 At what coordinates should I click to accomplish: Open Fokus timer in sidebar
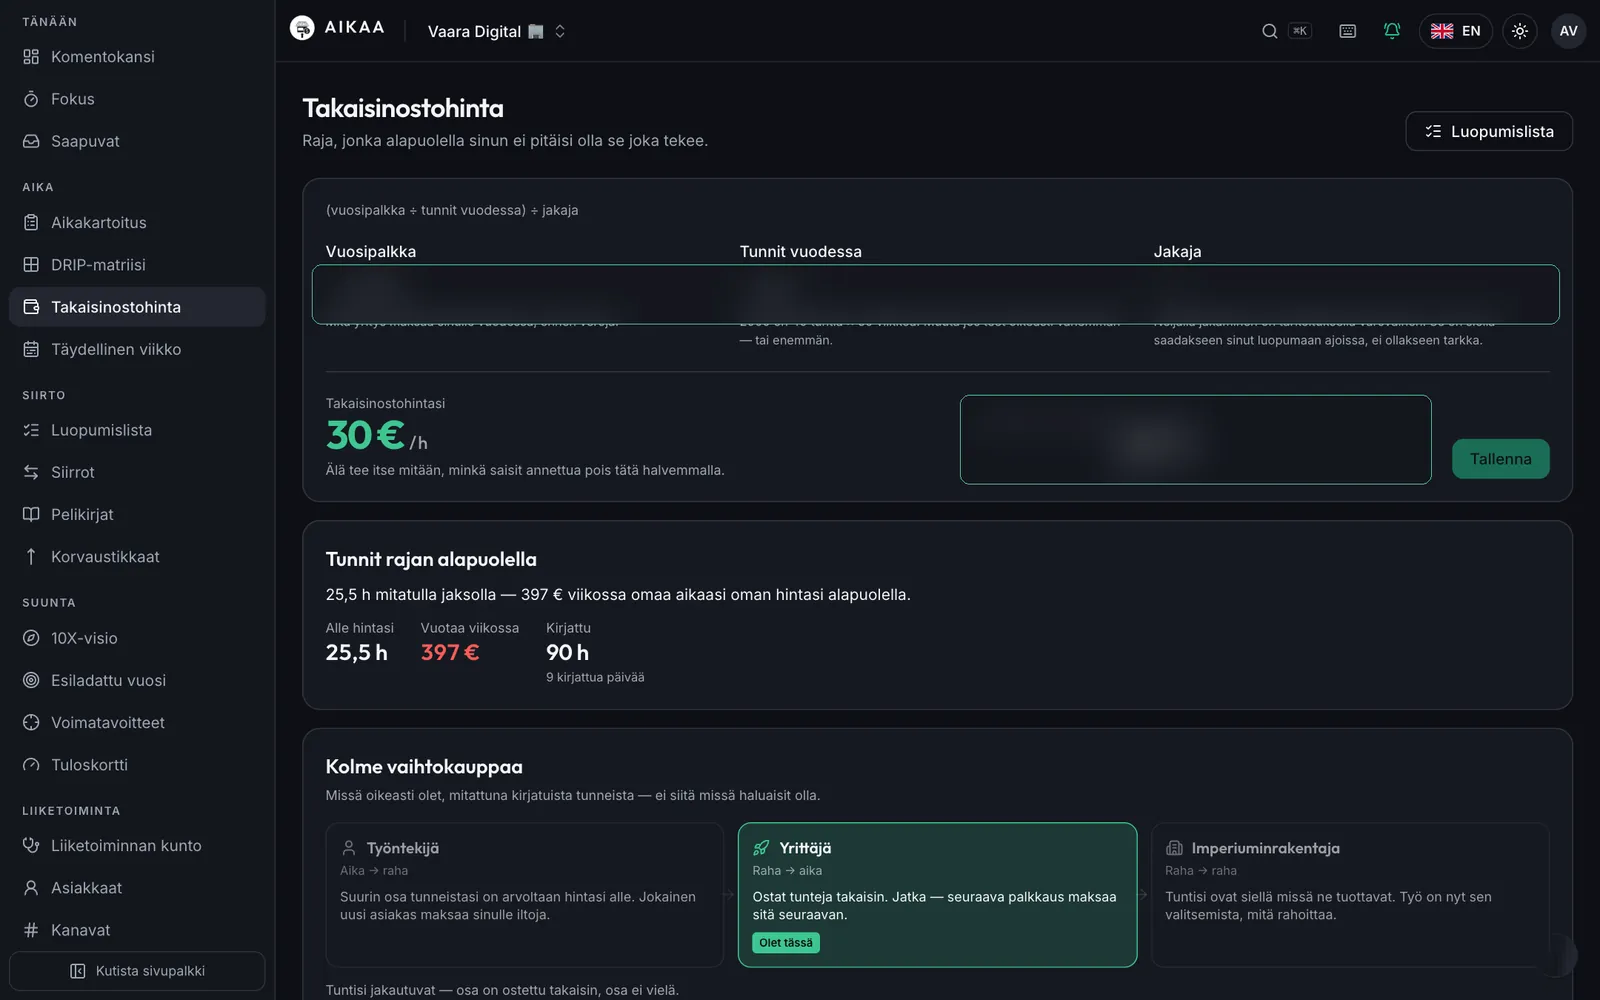tap(137, 99)
